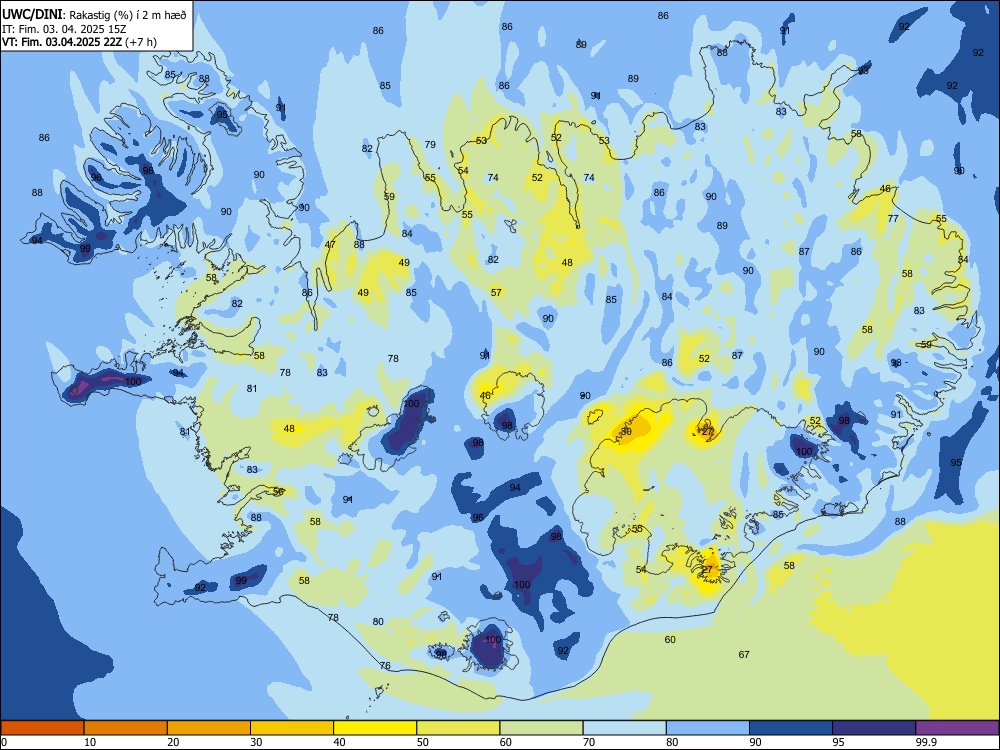Click the humidity value 57 on the map
This screenshot has width=1000, height=750.
[496, 293]
